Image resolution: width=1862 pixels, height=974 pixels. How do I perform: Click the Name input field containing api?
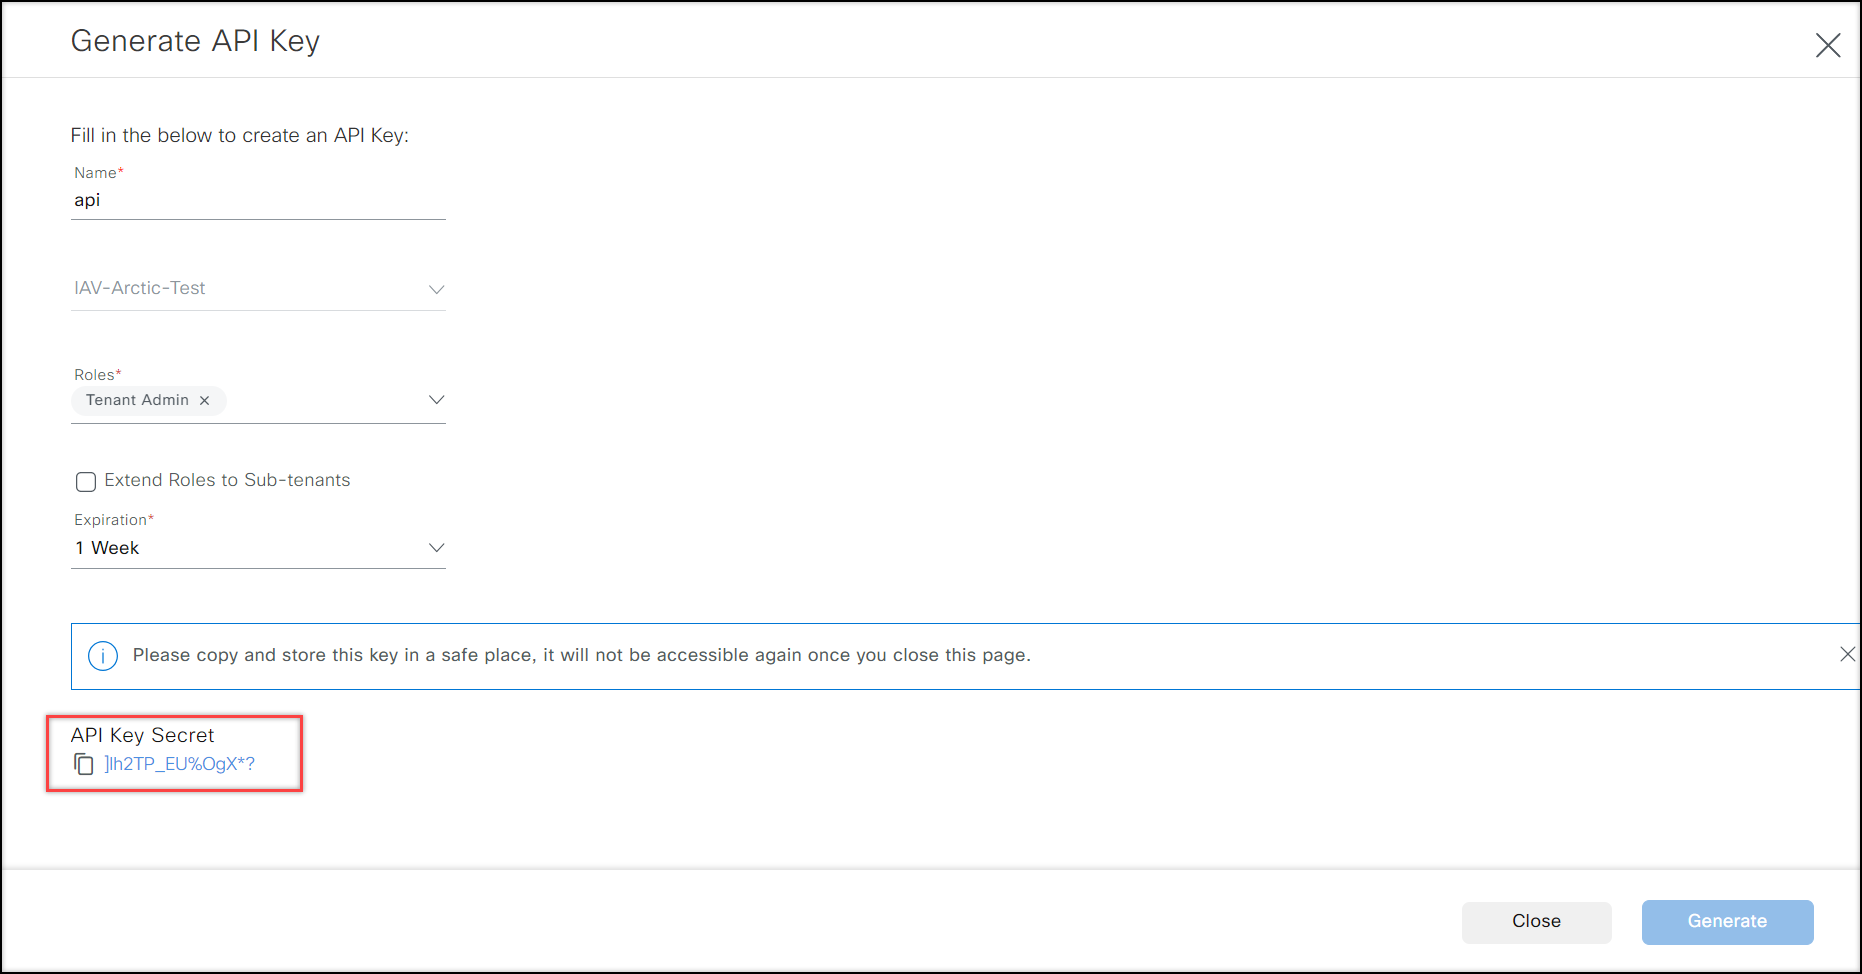(x=258, y=200)
